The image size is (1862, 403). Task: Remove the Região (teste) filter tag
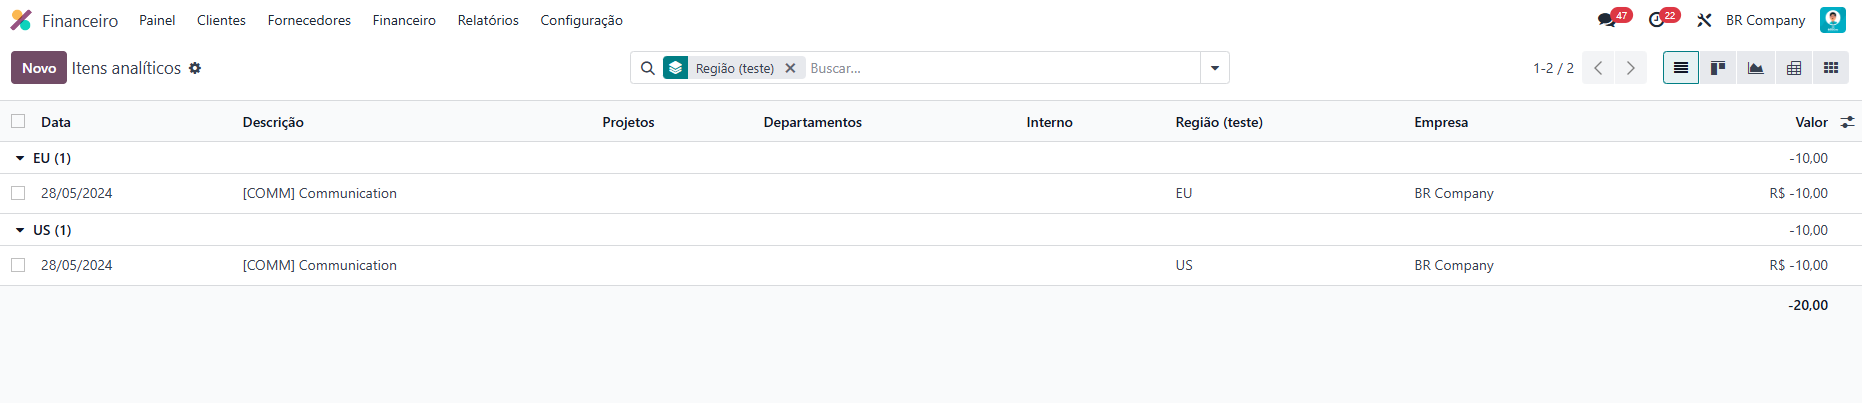(x=790, y=68)
